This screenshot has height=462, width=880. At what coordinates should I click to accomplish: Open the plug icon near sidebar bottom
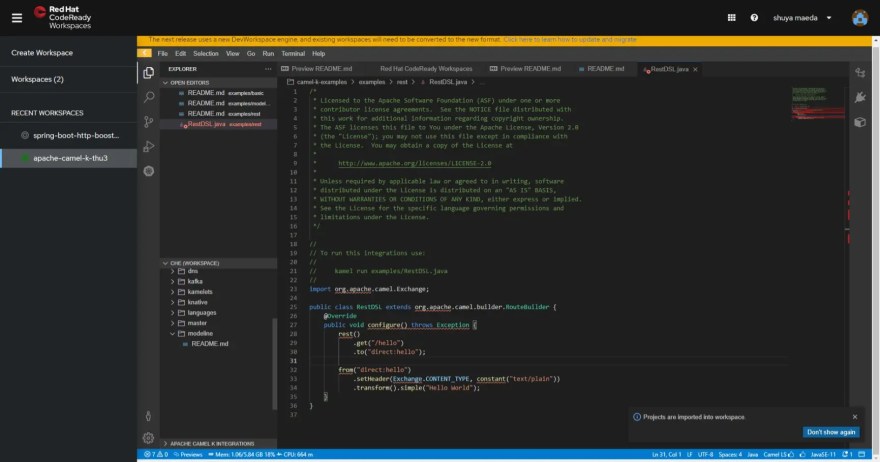click(x=148, y=416)
